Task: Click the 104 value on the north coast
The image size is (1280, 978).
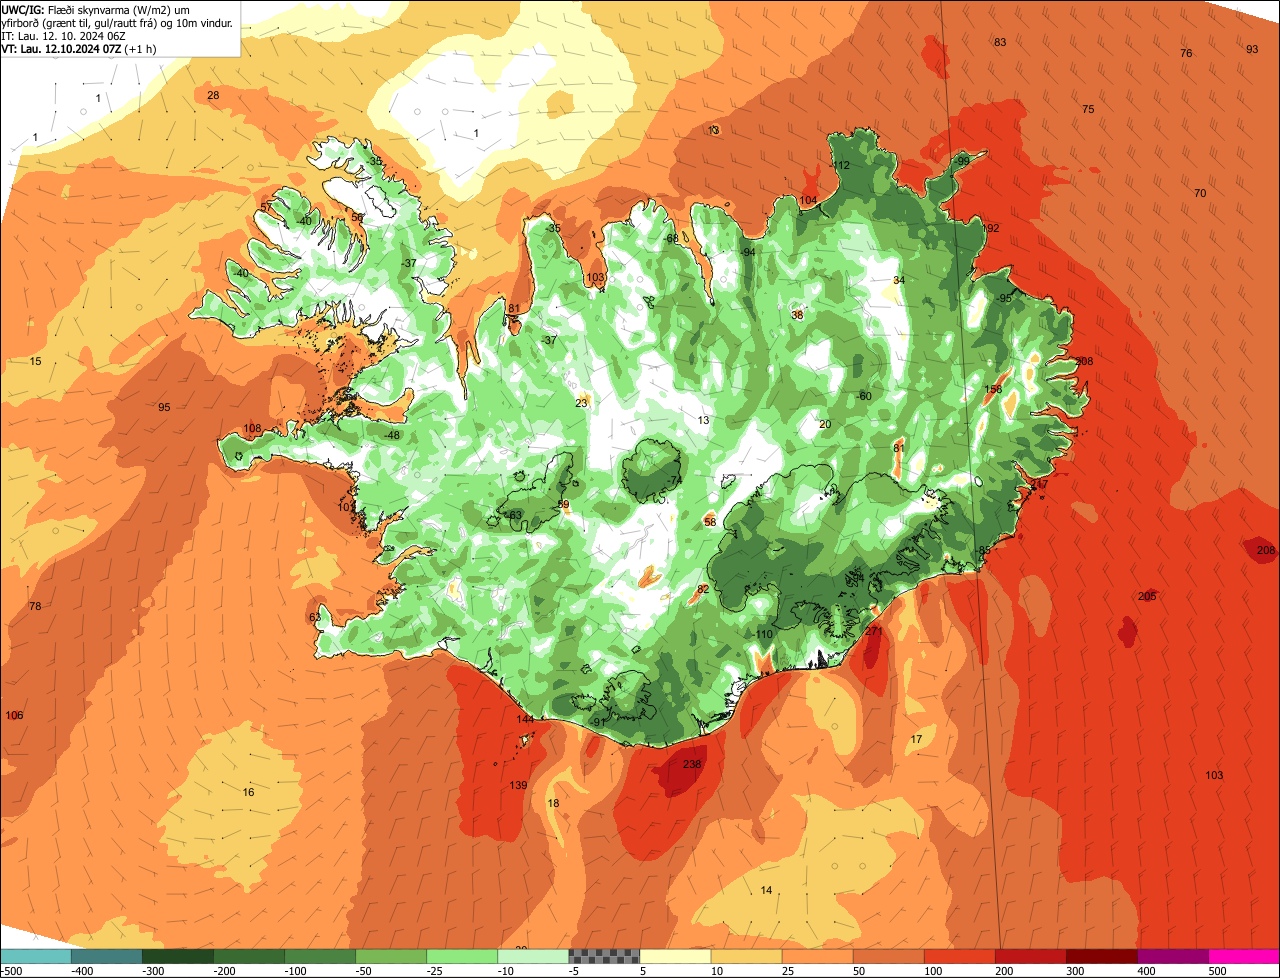Action: click(x=808, y=201)
